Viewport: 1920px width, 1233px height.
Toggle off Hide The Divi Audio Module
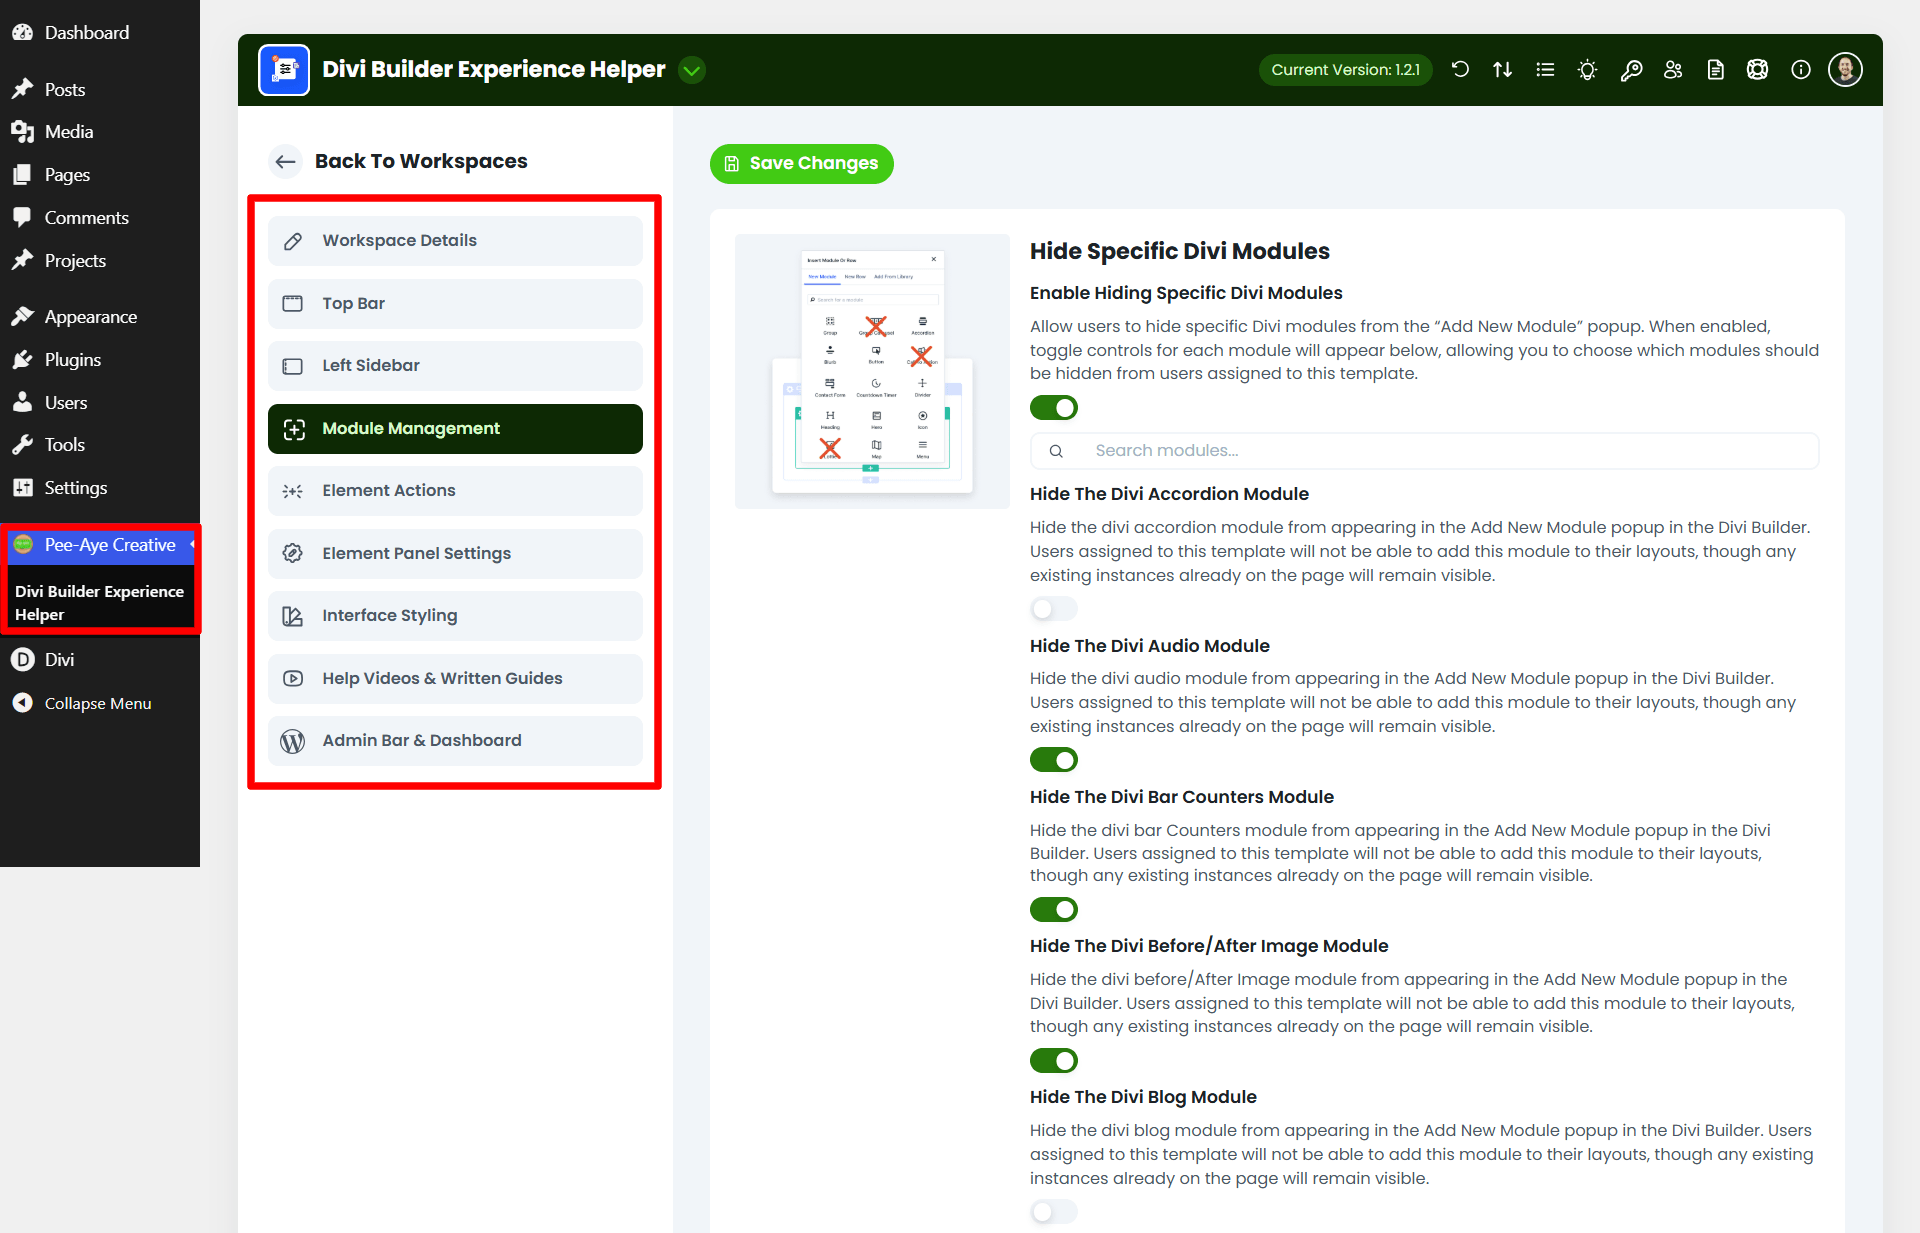pyautogui.click(x=1054, y=760)
